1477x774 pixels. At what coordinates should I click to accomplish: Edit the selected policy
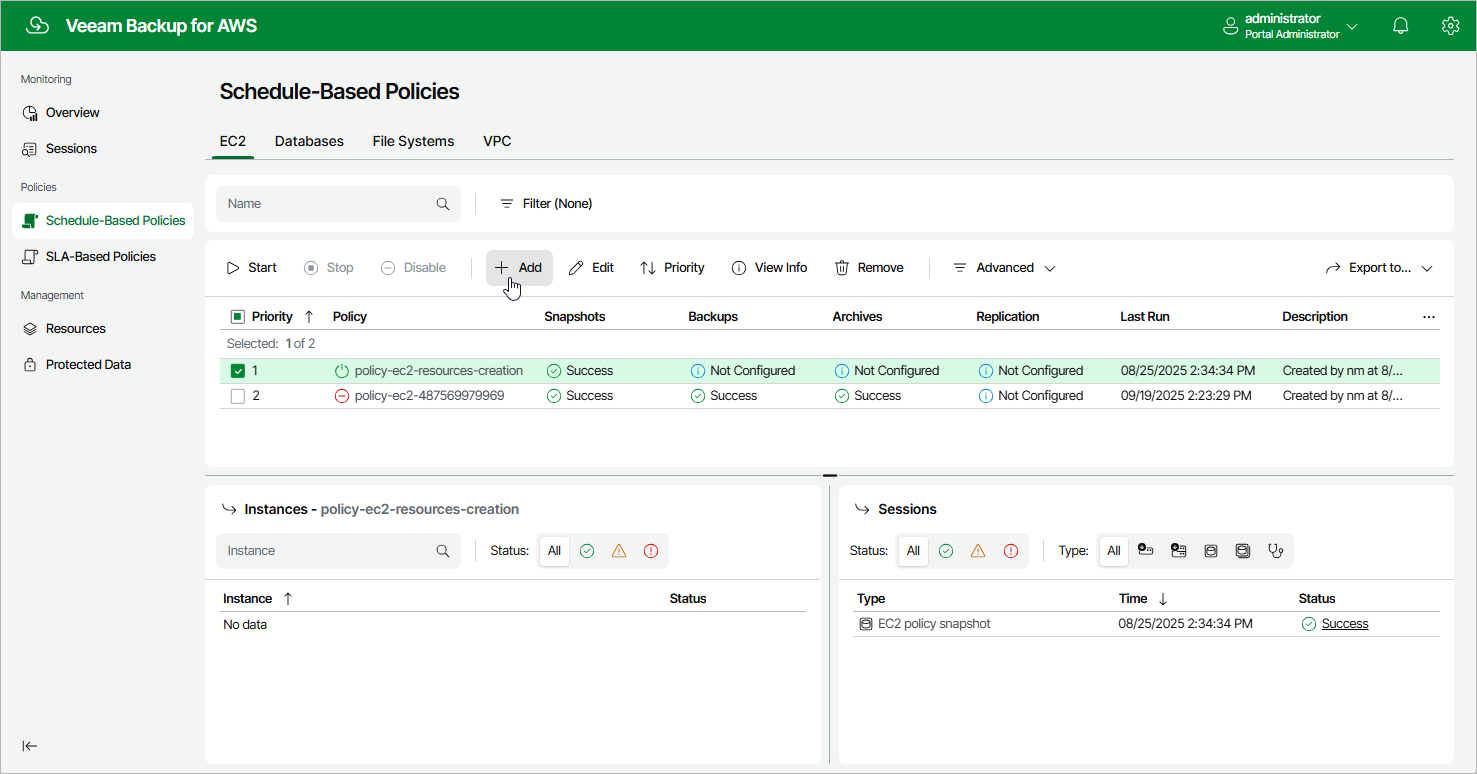coord(591,268)
